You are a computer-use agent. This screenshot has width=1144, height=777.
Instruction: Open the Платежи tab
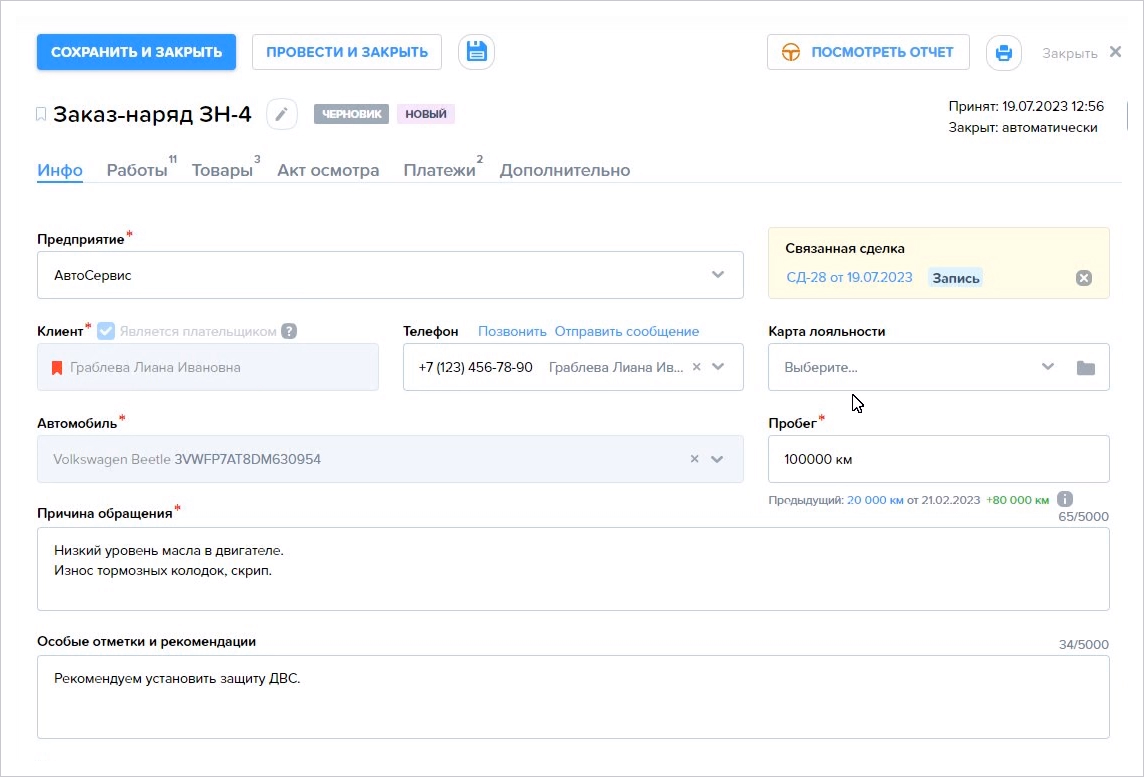click(x=439, y=170)
